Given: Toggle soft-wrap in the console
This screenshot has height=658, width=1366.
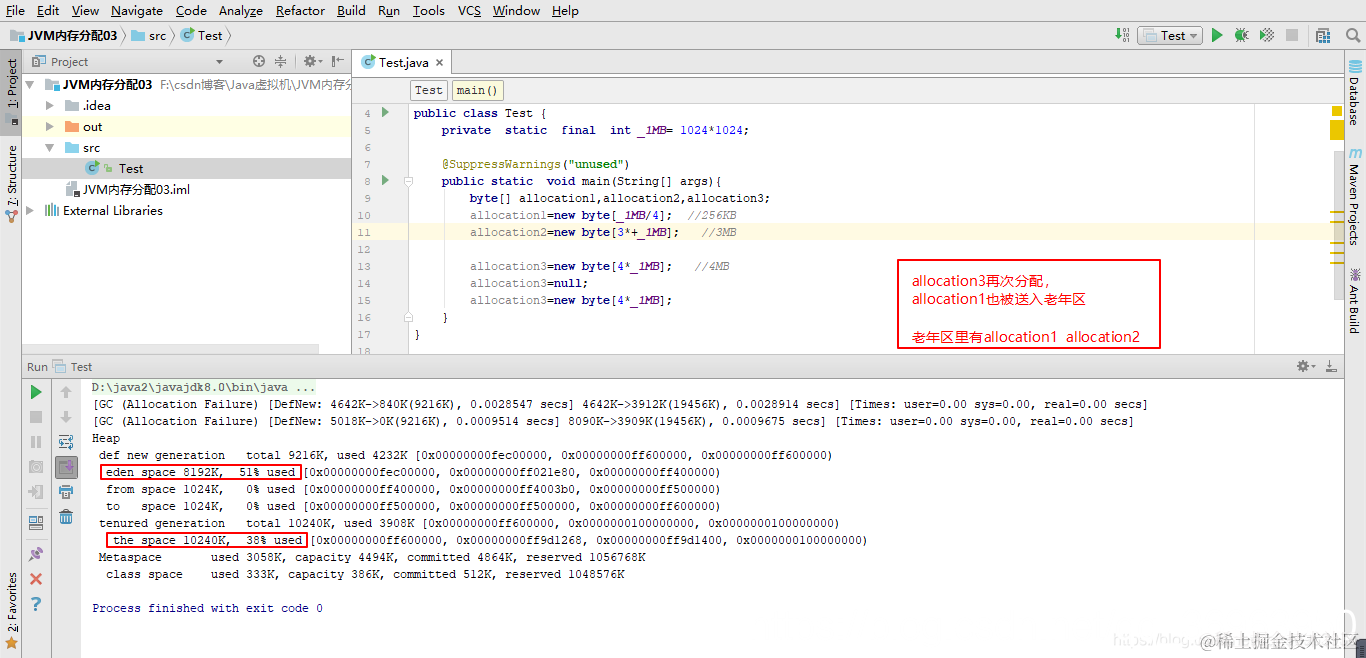Looking at the screenshot, I should 66,442.
